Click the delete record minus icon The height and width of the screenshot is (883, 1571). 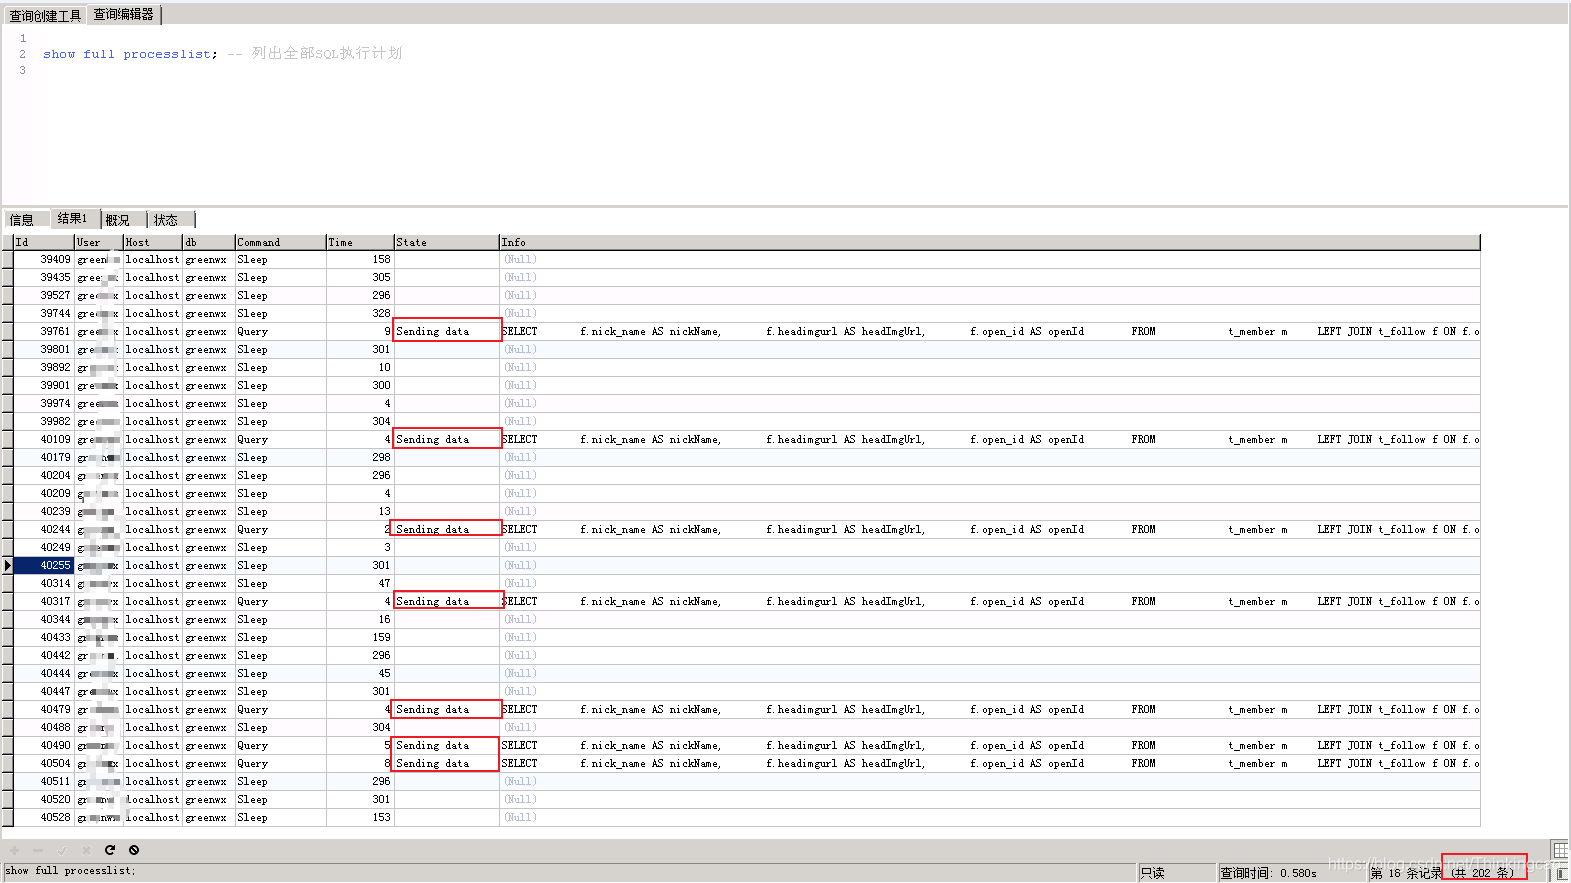click(38, 850)
